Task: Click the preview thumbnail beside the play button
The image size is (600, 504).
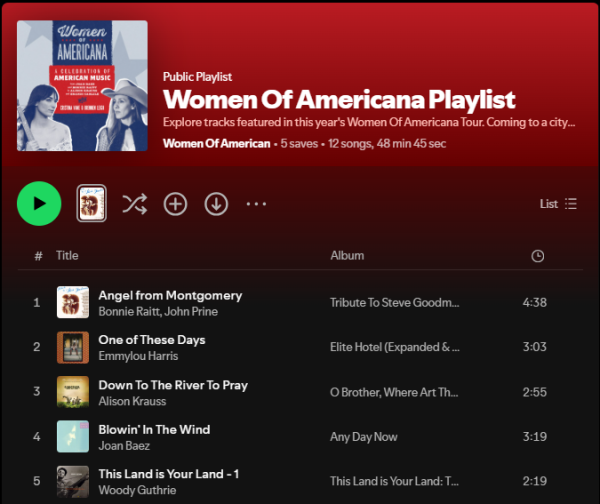Action: point(91,204)
